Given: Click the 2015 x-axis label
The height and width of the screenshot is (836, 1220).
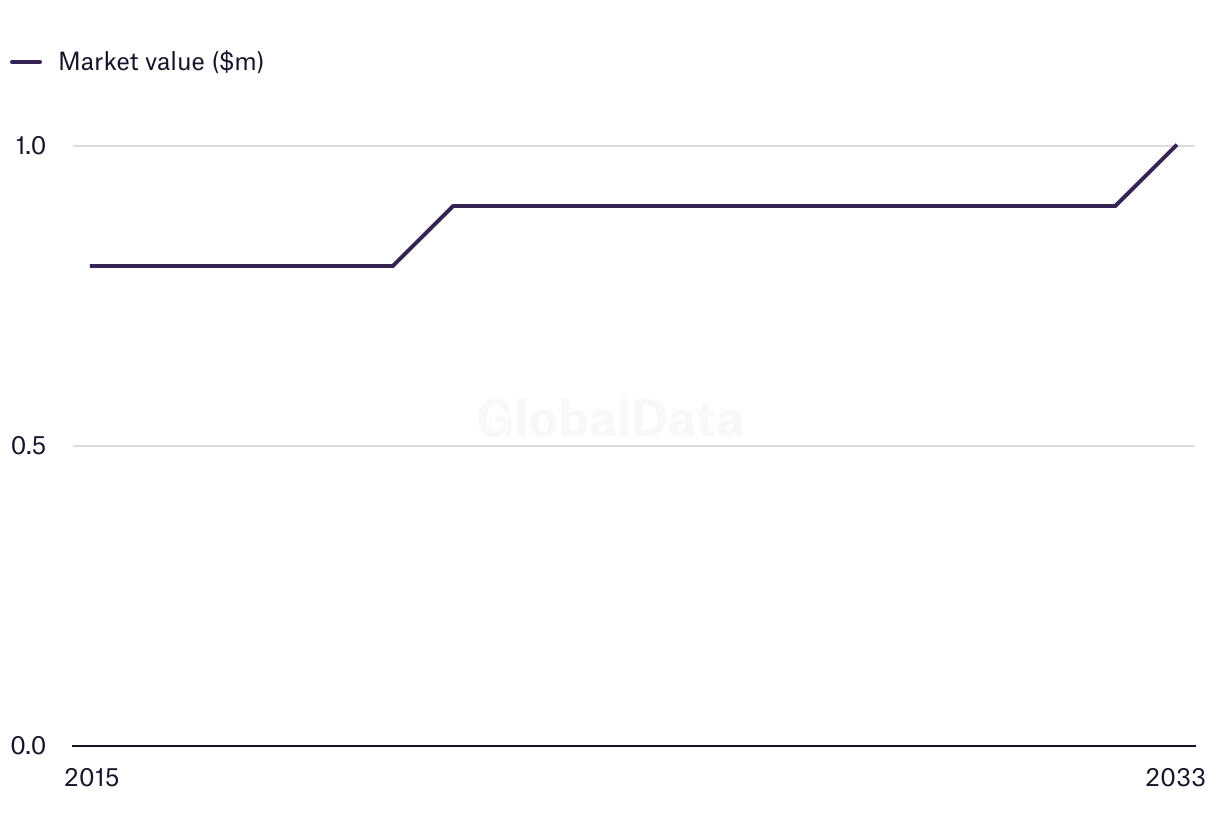Looking at the screenshot, I should [x=91, y=778].
